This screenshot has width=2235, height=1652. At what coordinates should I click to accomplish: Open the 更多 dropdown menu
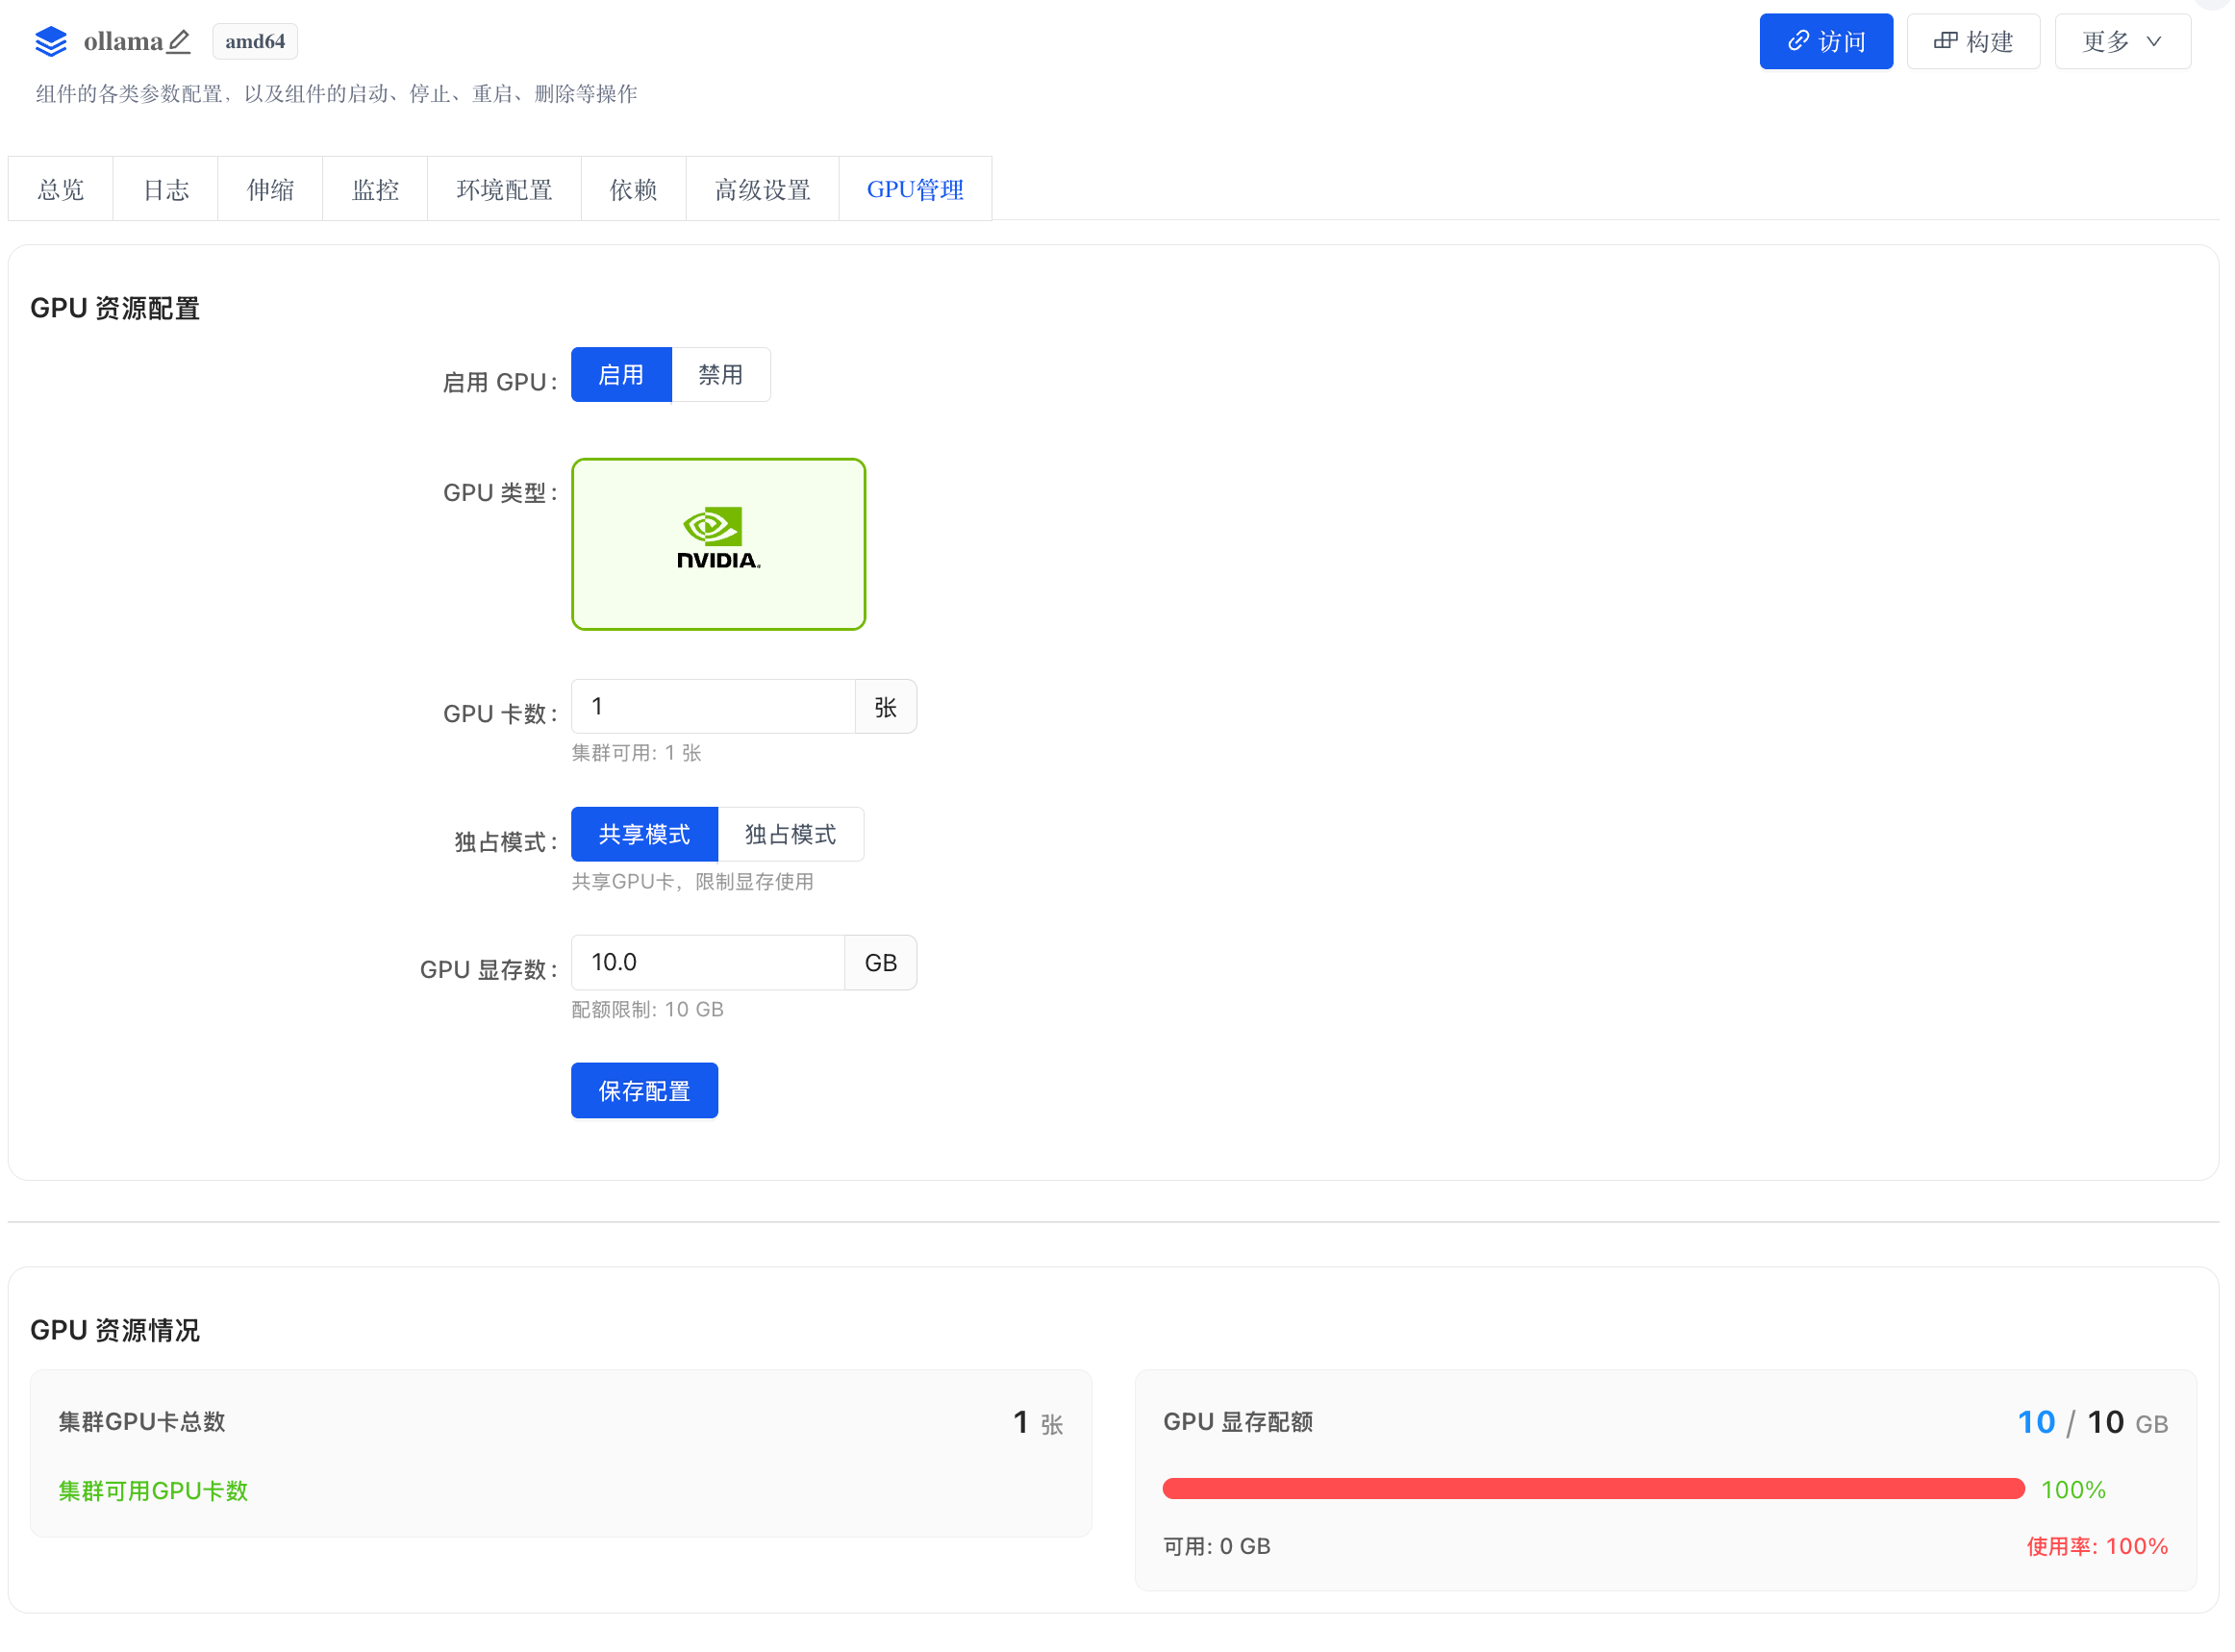(2122, 41)
